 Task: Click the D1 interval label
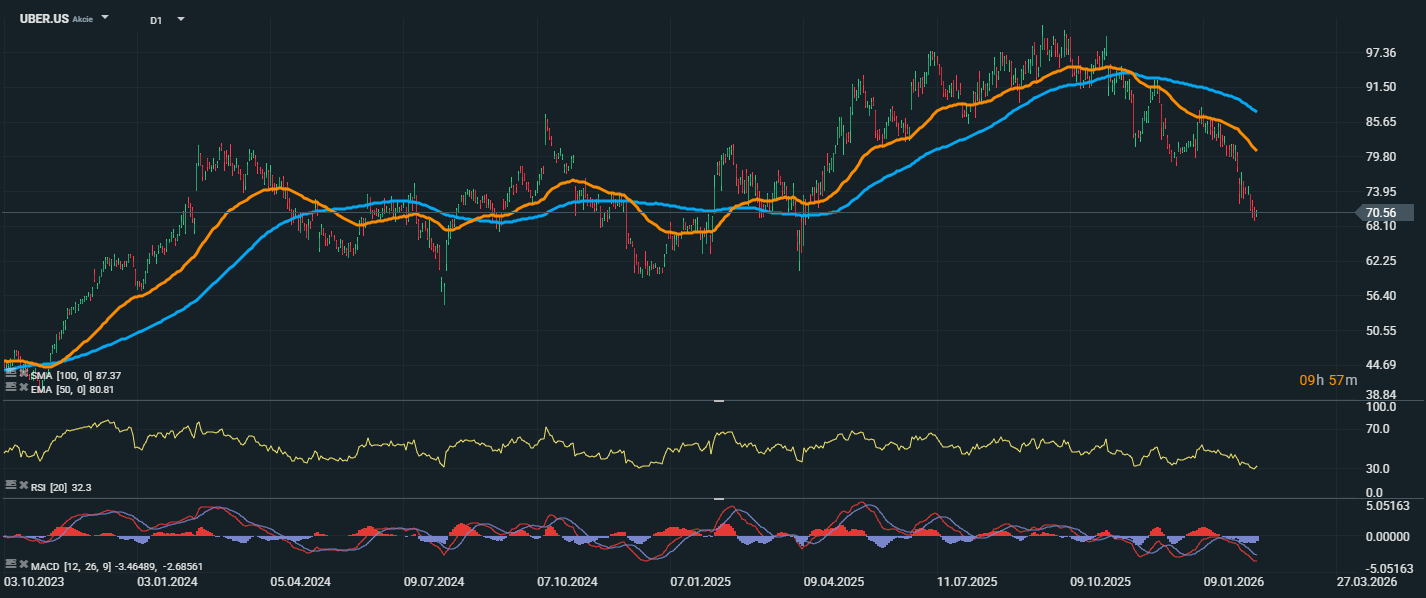156,20
